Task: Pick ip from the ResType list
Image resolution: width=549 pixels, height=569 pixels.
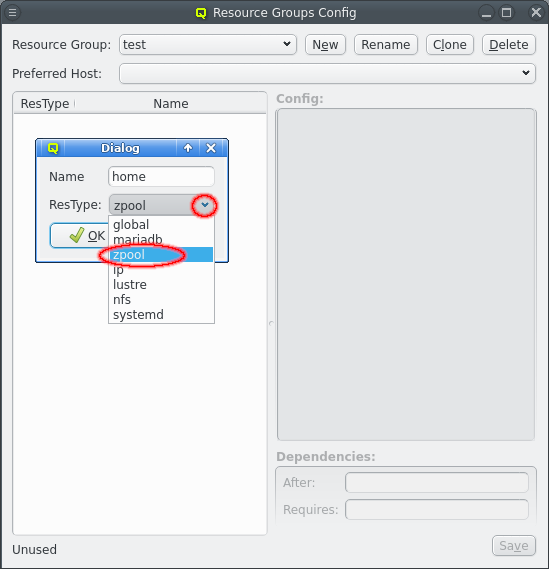Action: coord(161,270)
